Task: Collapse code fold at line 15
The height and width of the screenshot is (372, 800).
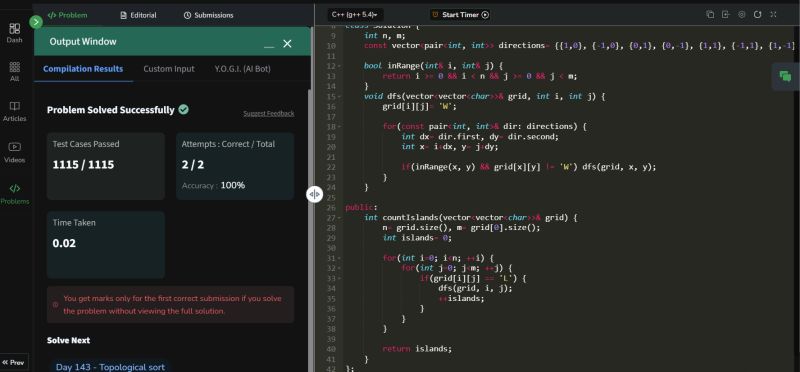Action: [340, 96]
